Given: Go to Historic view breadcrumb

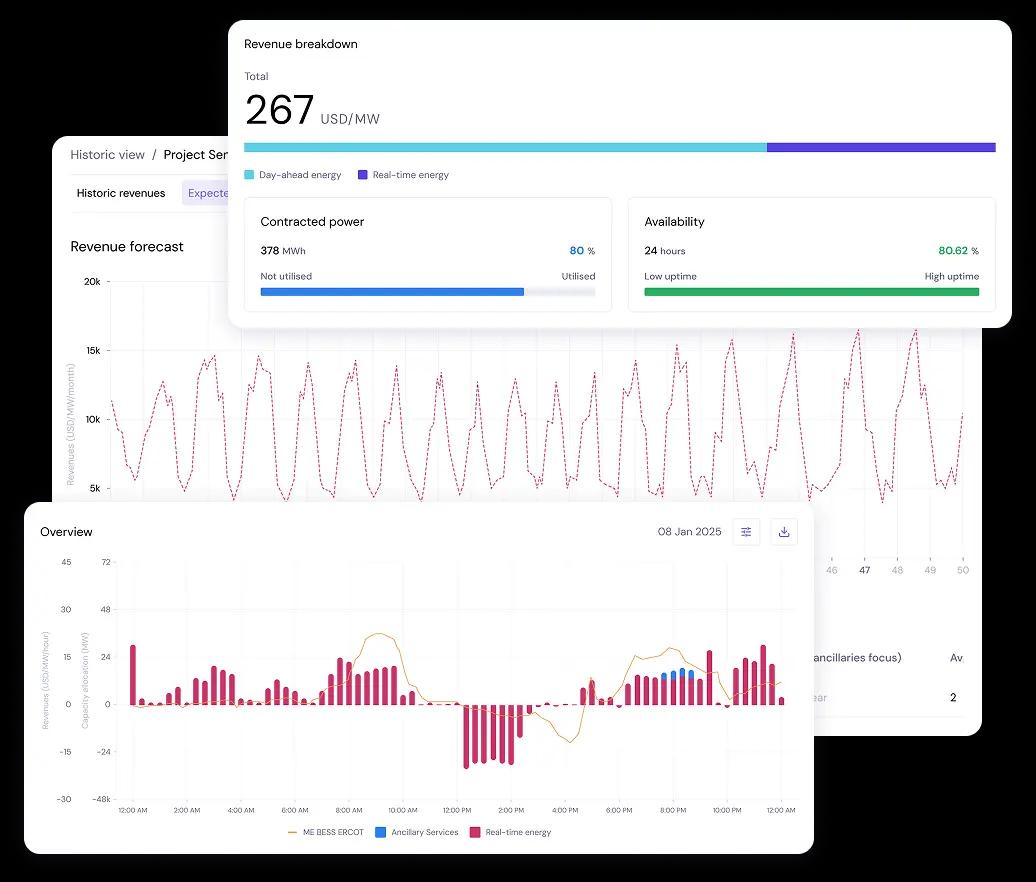Looking at the screenshot, I should pyautogui.click(x=107, y=155).
